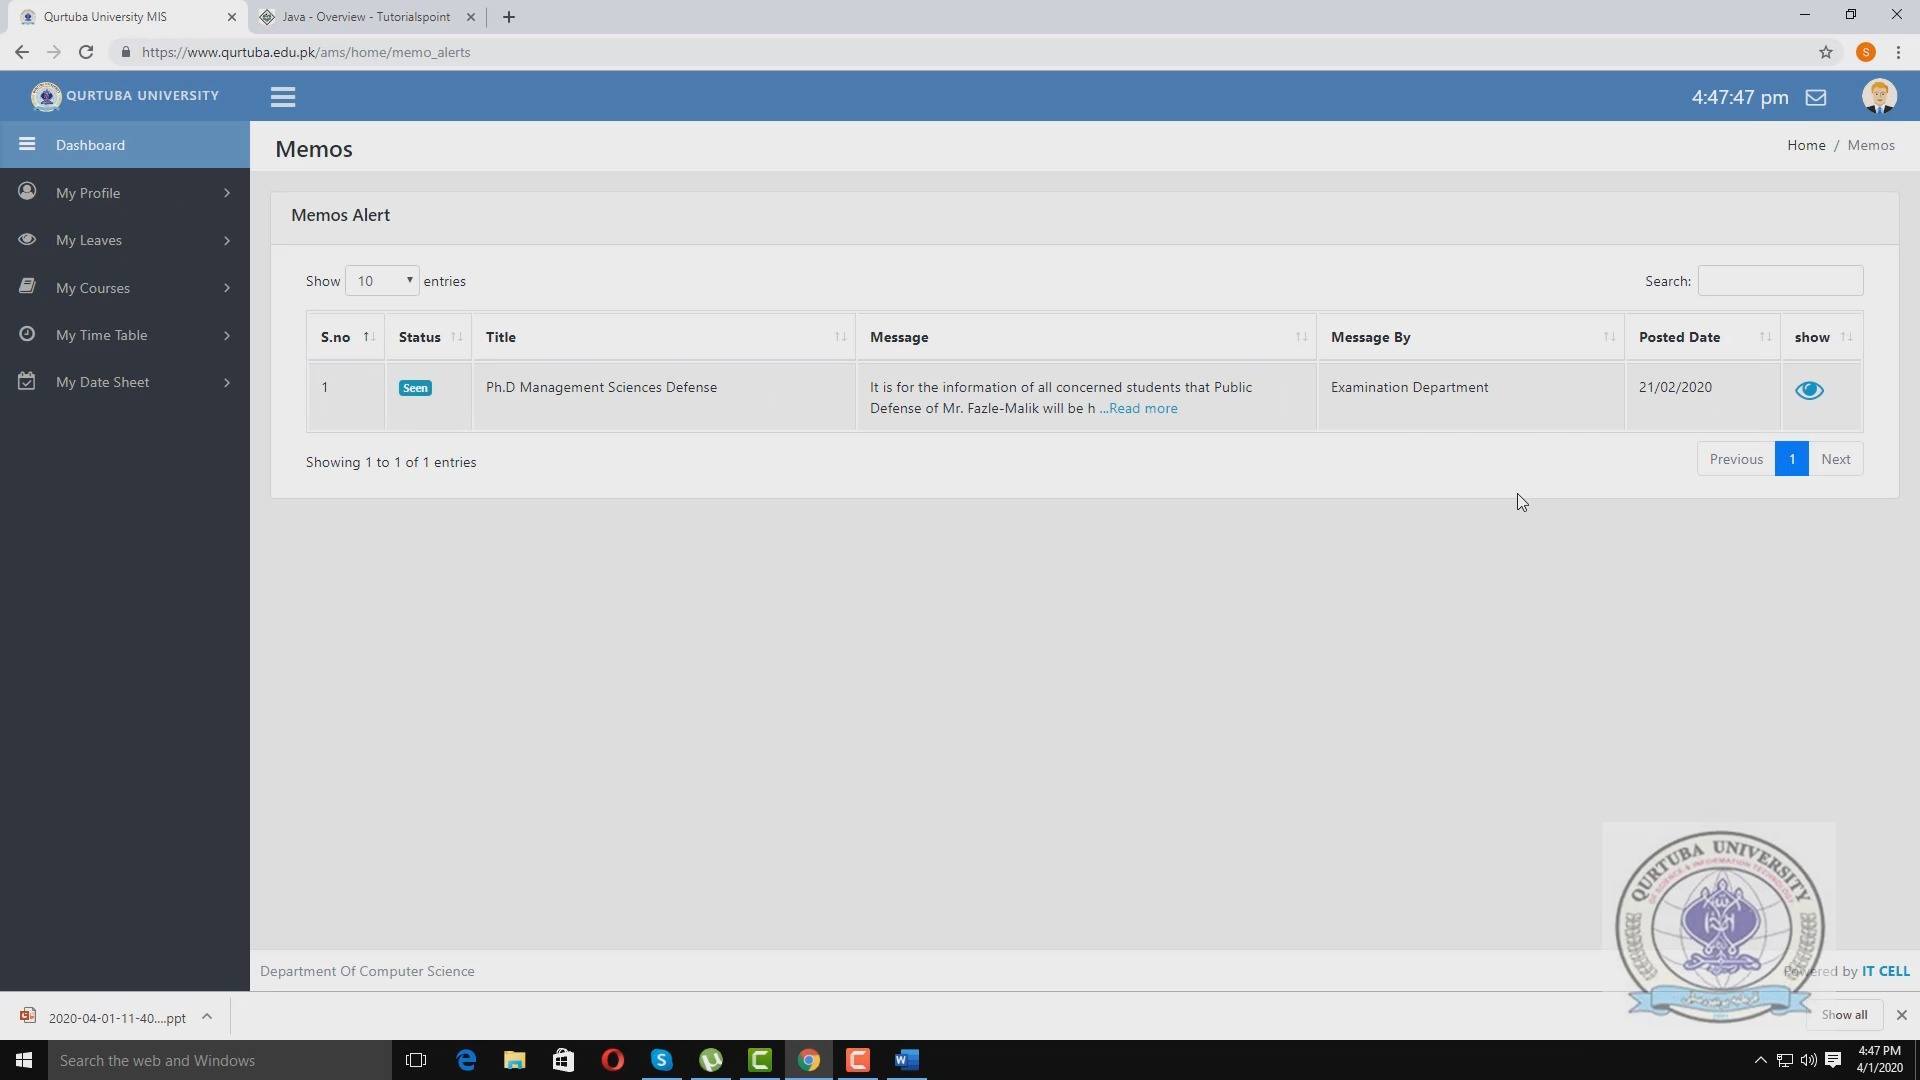Go to Dashboard in sidebar
This screenshot has width=1920, height=1080.
click(x=125, y=145)
